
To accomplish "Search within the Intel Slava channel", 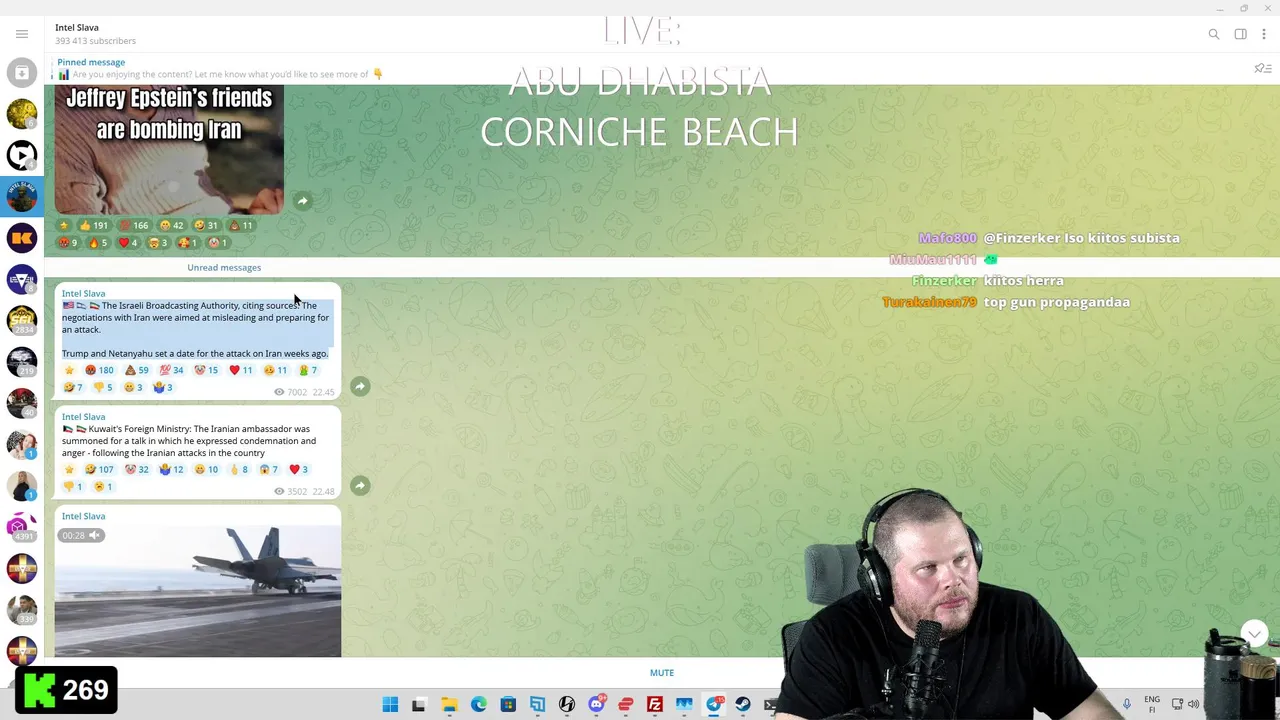I will [1214, 34].
